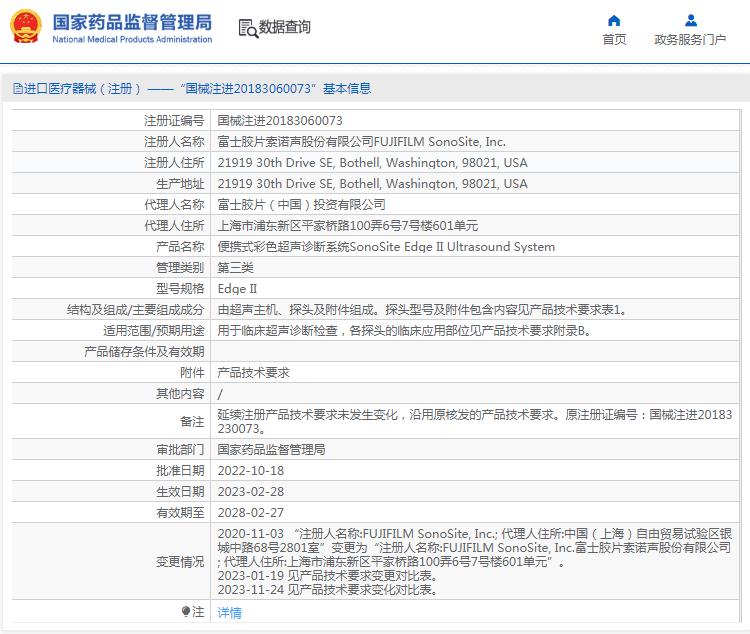Select the 备注 label

192,422
